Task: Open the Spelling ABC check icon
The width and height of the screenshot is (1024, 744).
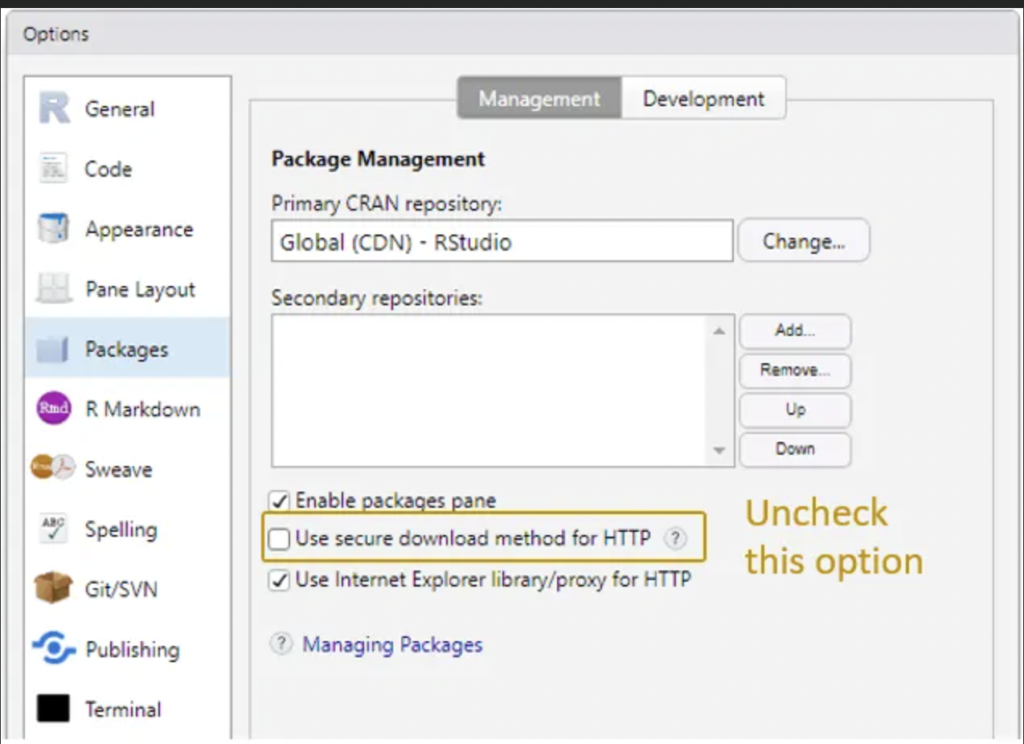Action: [53, 528]
